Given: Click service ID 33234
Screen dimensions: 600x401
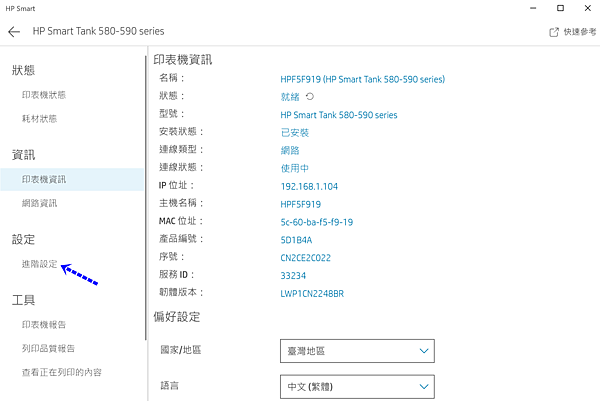Looking at the screenshot, I should pyautogui.click(x=293, y=275).
